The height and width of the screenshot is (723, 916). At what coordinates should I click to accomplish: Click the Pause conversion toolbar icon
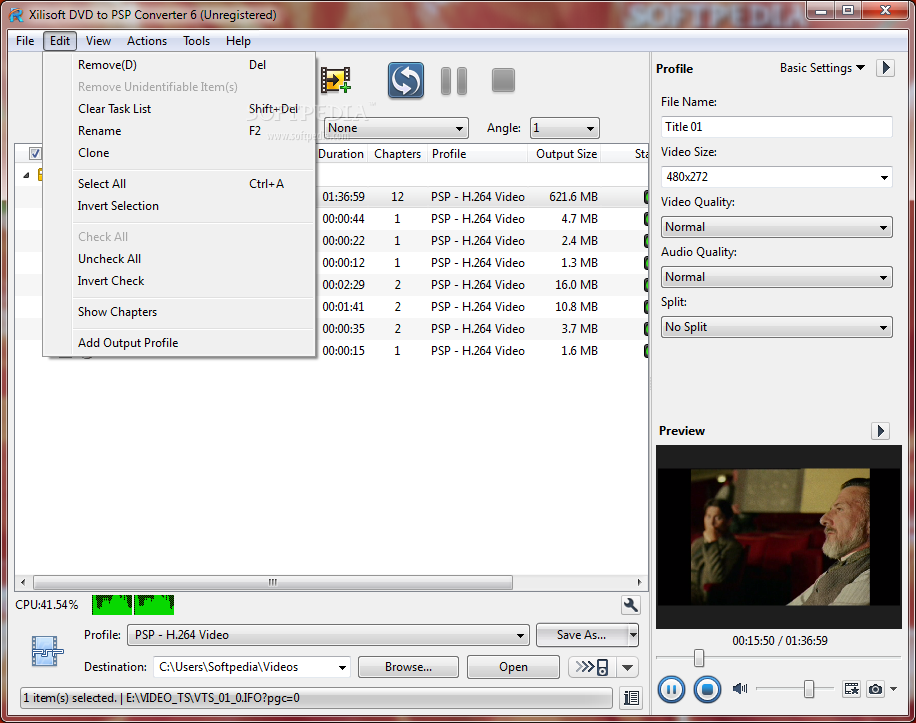coord(454,81)
